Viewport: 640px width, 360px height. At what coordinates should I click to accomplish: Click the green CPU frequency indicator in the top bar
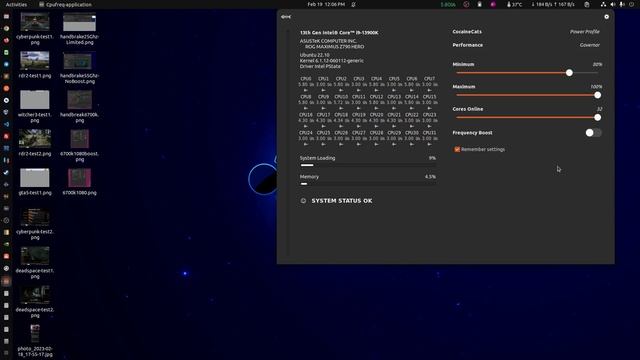(448, 4)
